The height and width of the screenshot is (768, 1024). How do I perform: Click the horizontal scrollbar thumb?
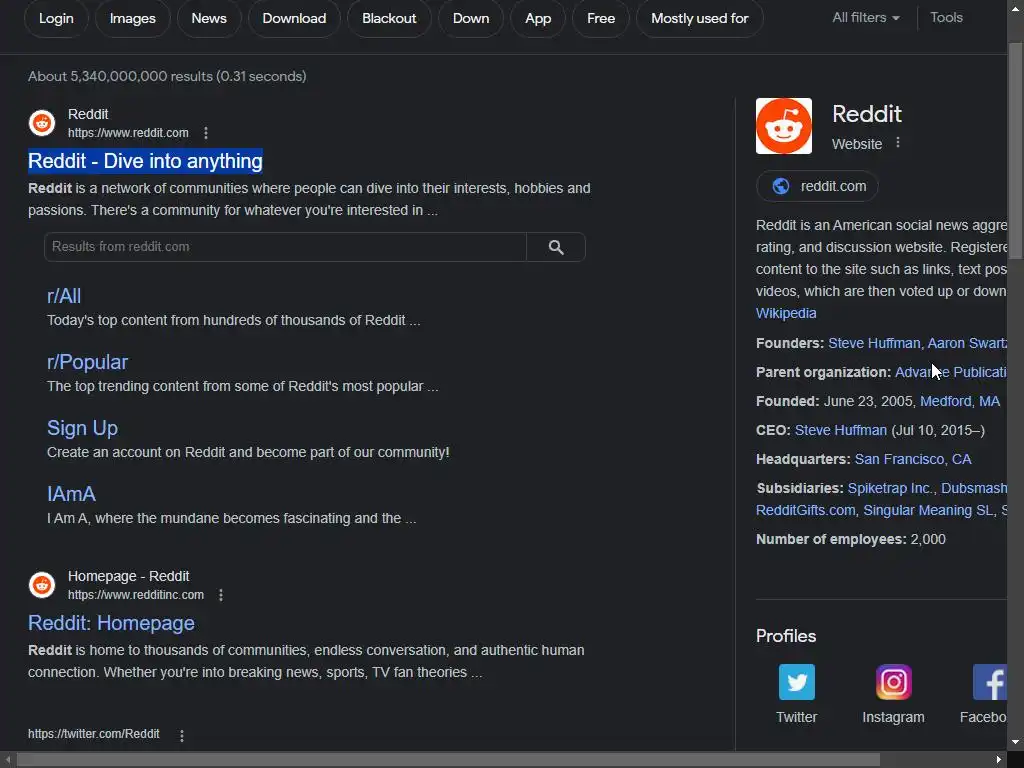click(x=448, y=760)
